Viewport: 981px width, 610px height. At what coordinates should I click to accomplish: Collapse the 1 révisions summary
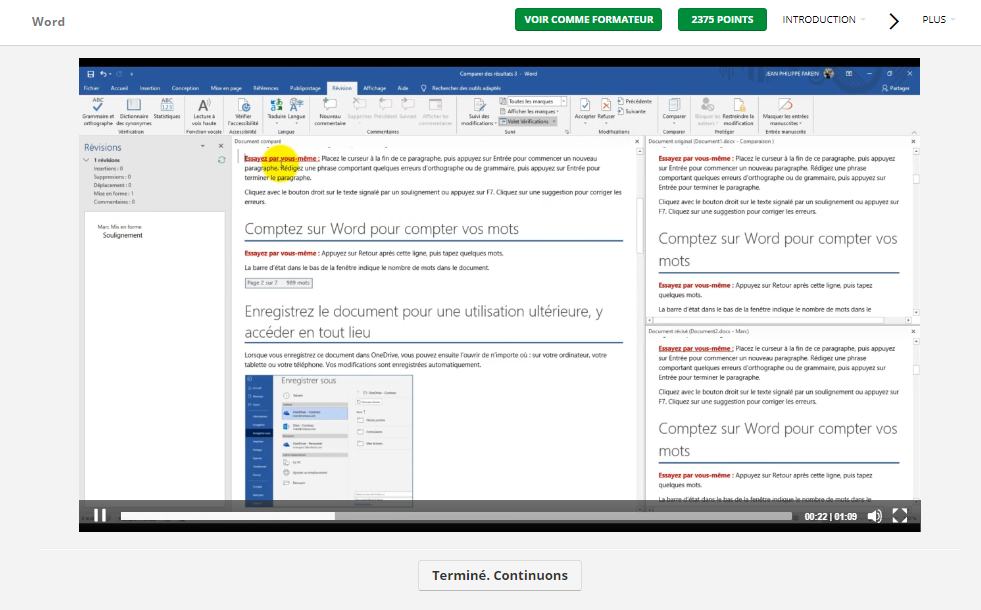86,160
